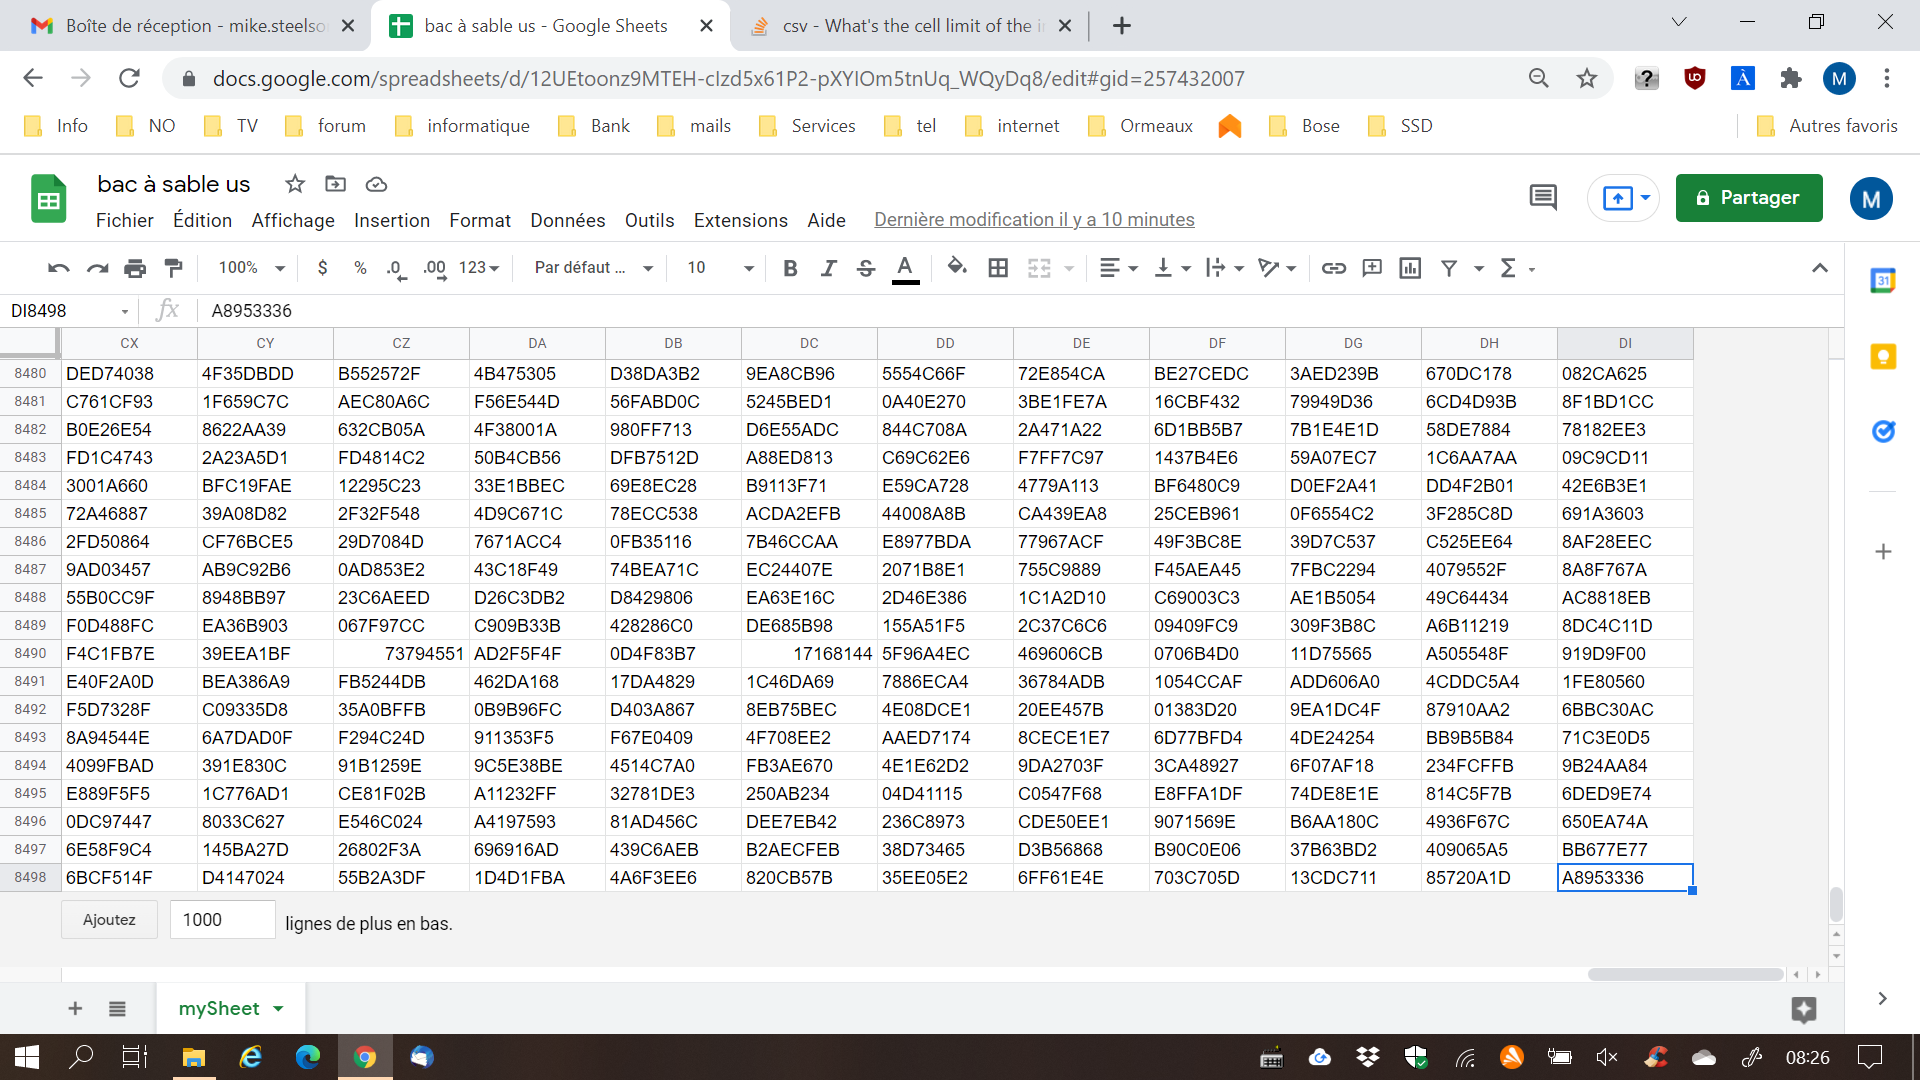Screen dimensions: 1920x1080
Task: Toggle italic formatting
Action: tap(828, 268)
